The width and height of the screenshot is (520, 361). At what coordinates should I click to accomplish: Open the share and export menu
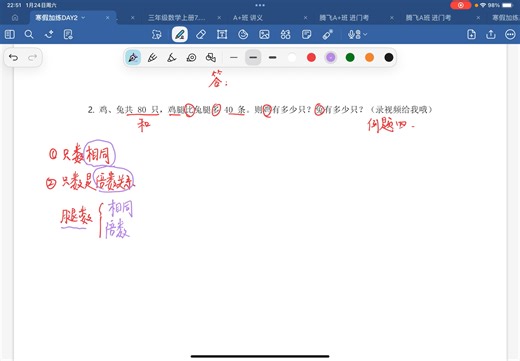pos(491,34)
